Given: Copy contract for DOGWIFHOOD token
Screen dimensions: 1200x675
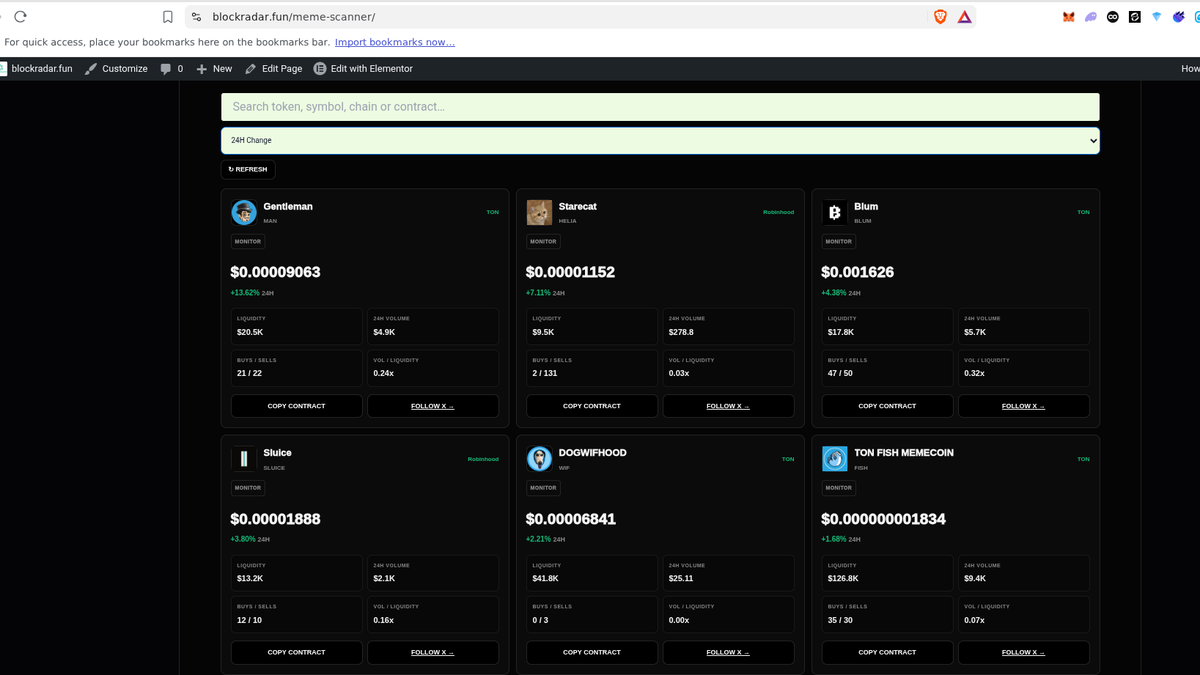Looking at the screenshot, I should click(x=592, y=652).
